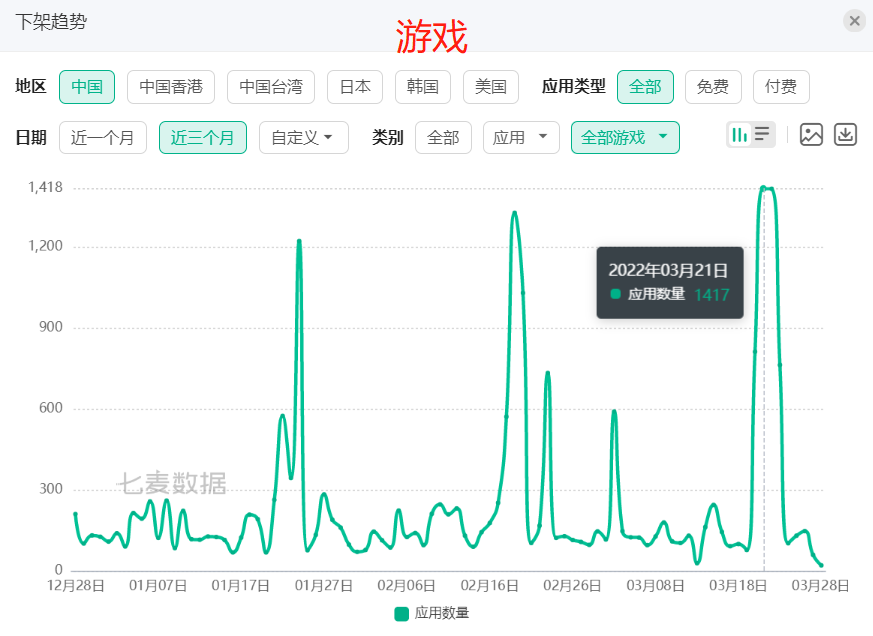Filter by 免费 app type

713,87
